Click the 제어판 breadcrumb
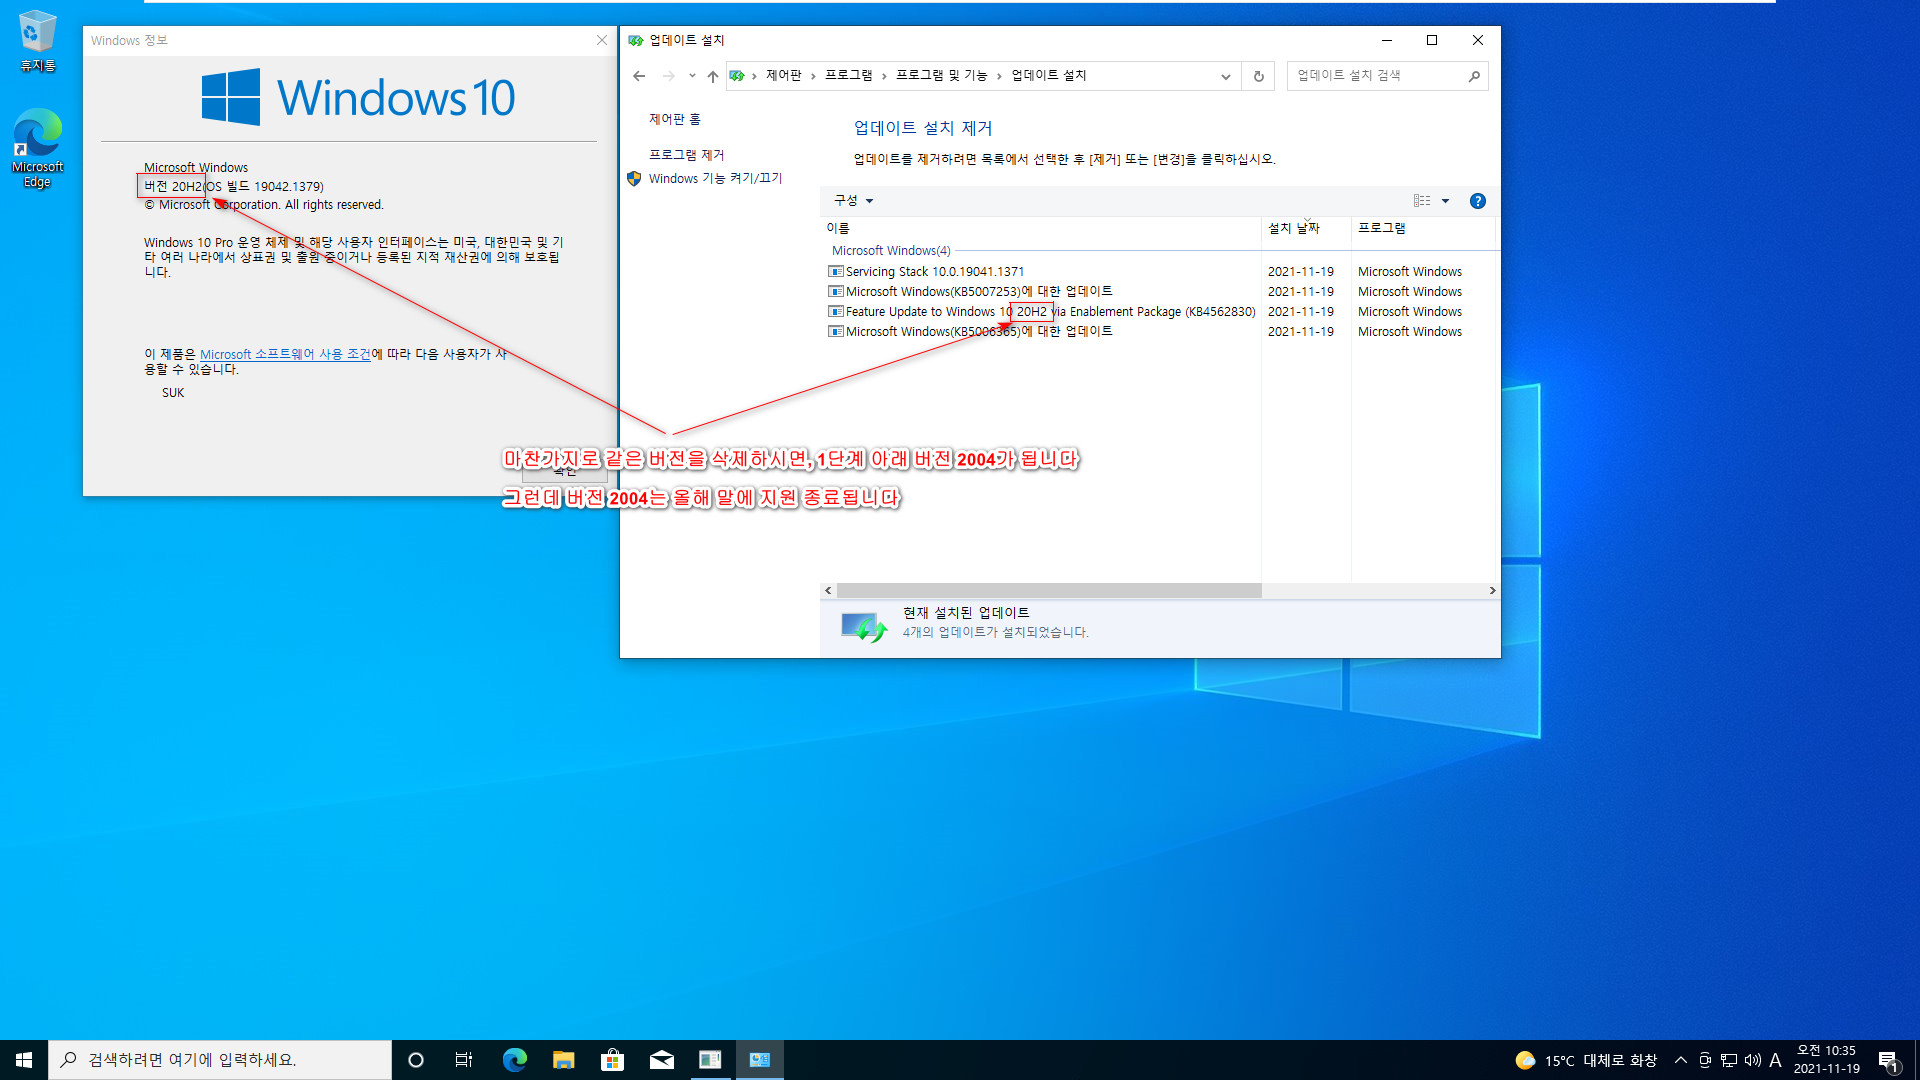 (783, 76)
